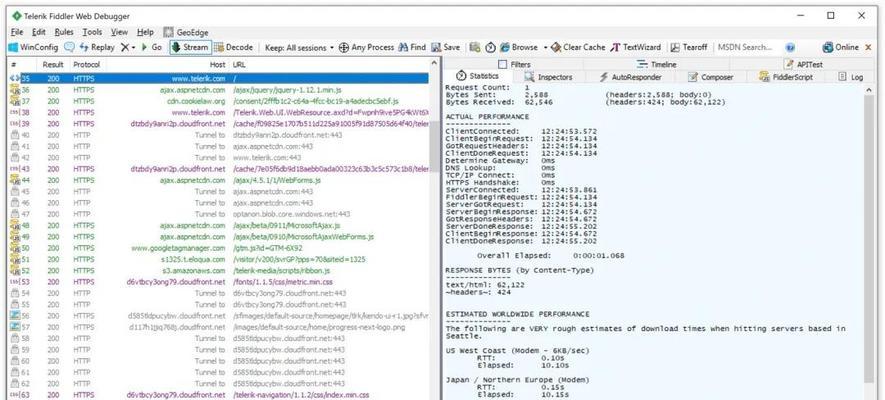This screenshot has height=400, width=885.
Task: Select session 47 optanon.blob.core.windows.net tunnel
Action: pyautogui.click(x=218, y=214)
